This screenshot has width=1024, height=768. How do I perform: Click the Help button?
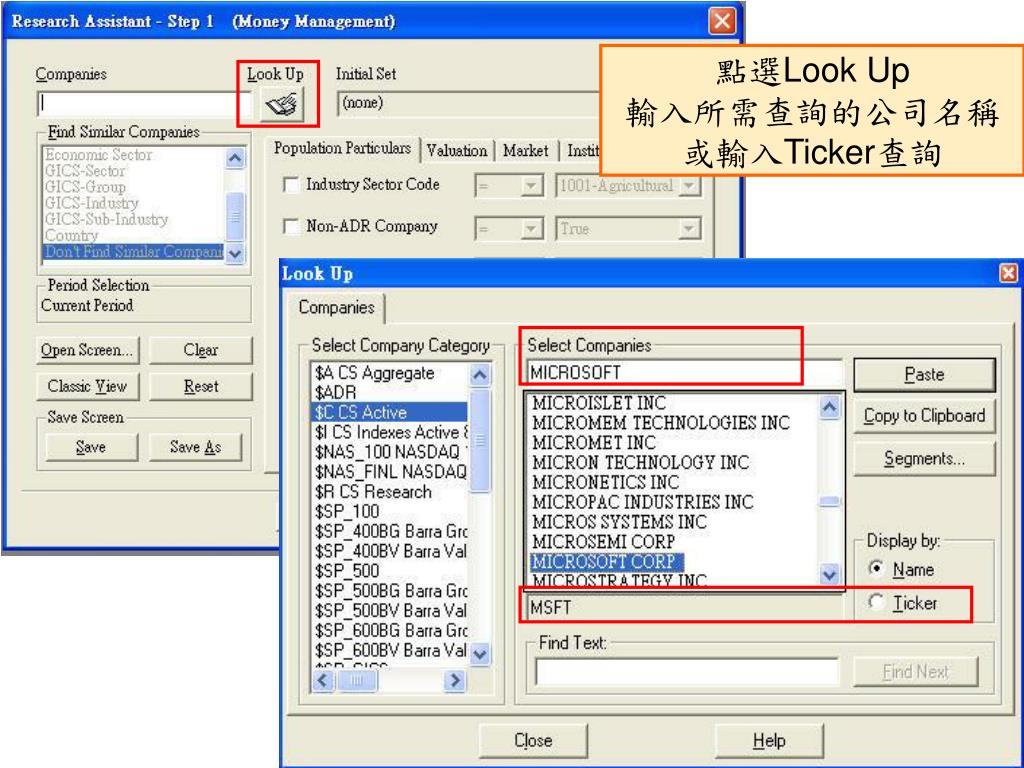pos(769,741)
